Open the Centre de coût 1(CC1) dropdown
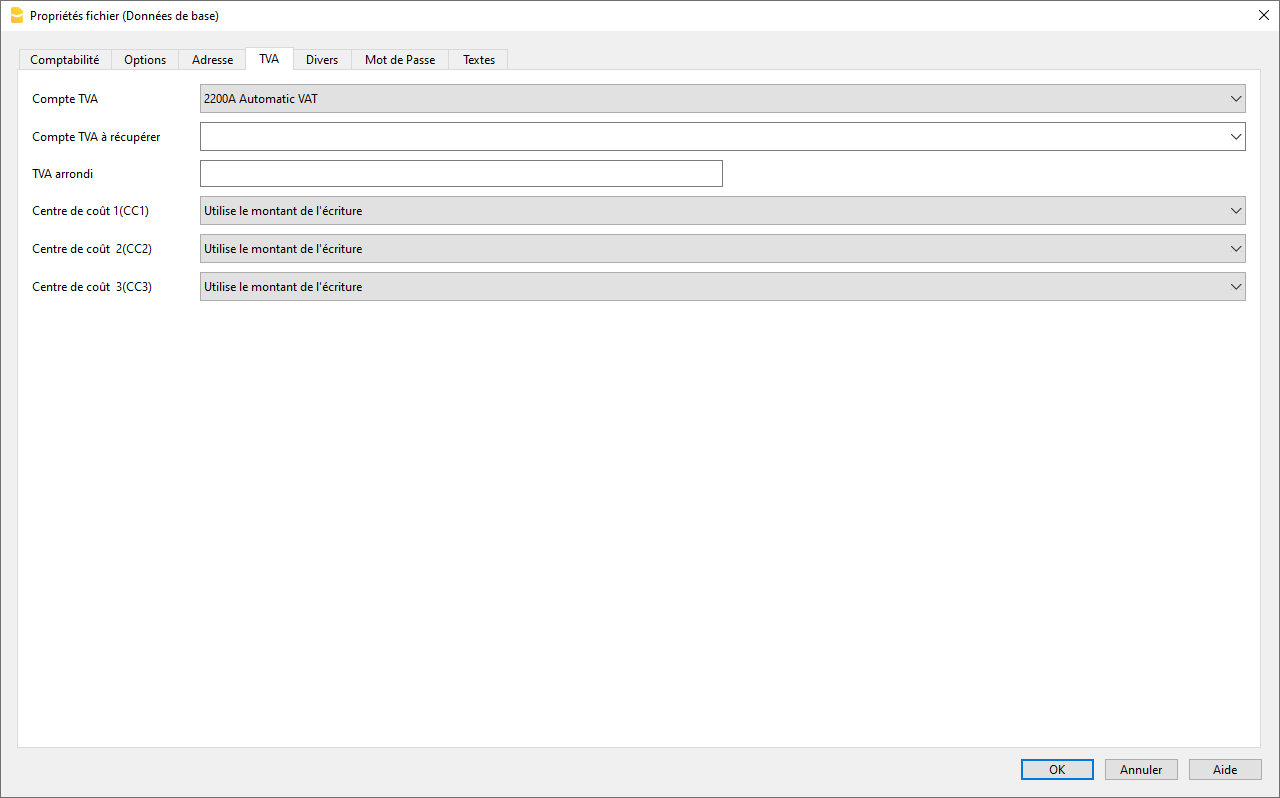 (x=722, y=211)
